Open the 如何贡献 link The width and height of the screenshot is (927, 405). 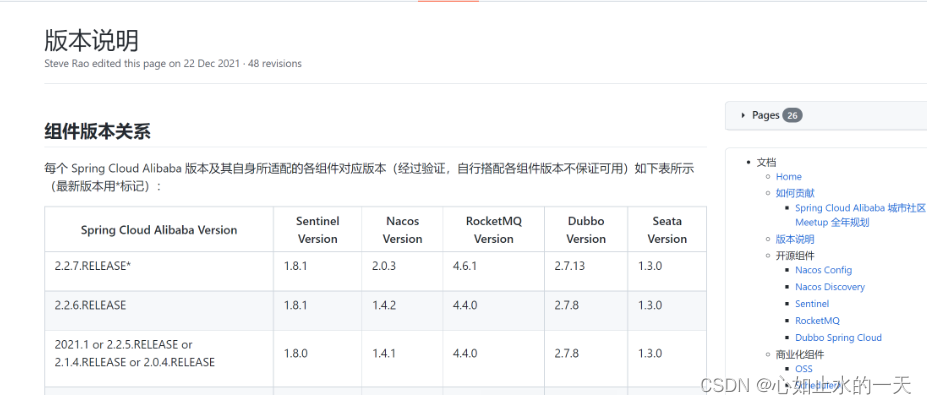tap(795, 193)
